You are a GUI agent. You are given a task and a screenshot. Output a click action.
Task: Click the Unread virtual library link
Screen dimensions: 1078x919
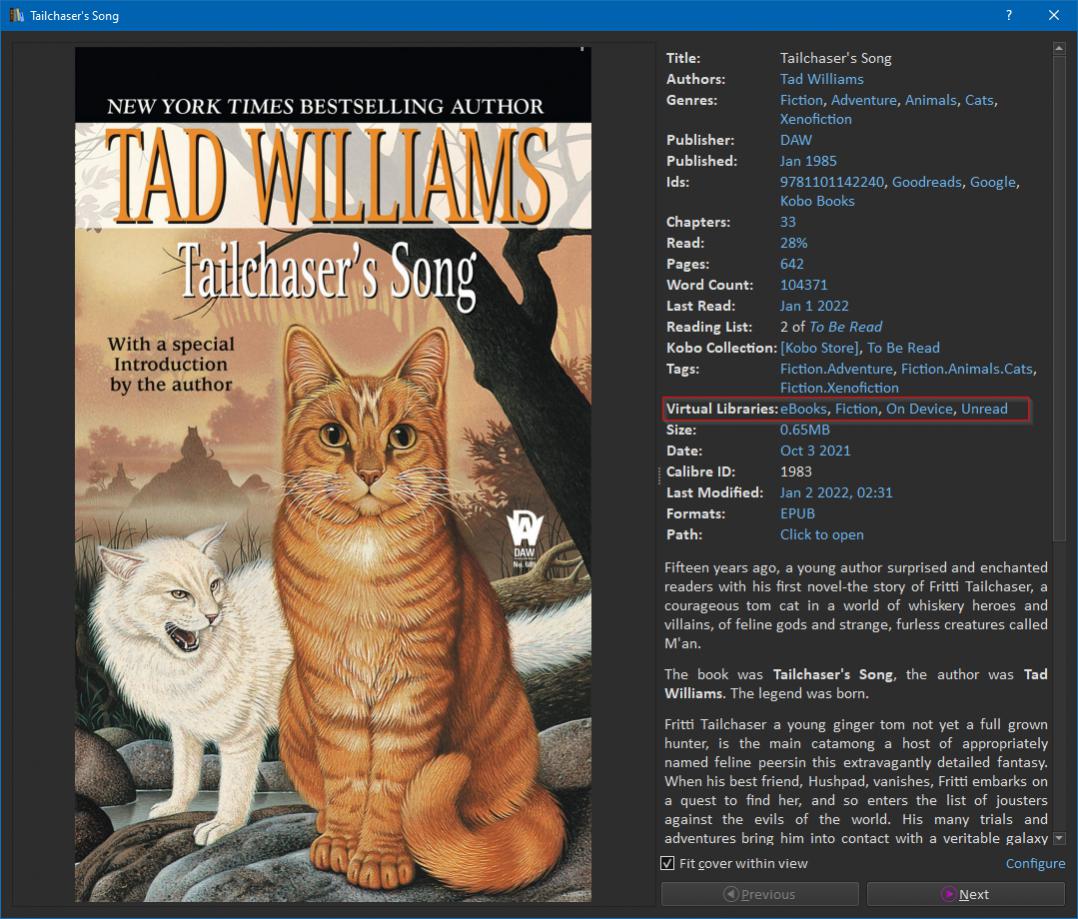point(984,409)
